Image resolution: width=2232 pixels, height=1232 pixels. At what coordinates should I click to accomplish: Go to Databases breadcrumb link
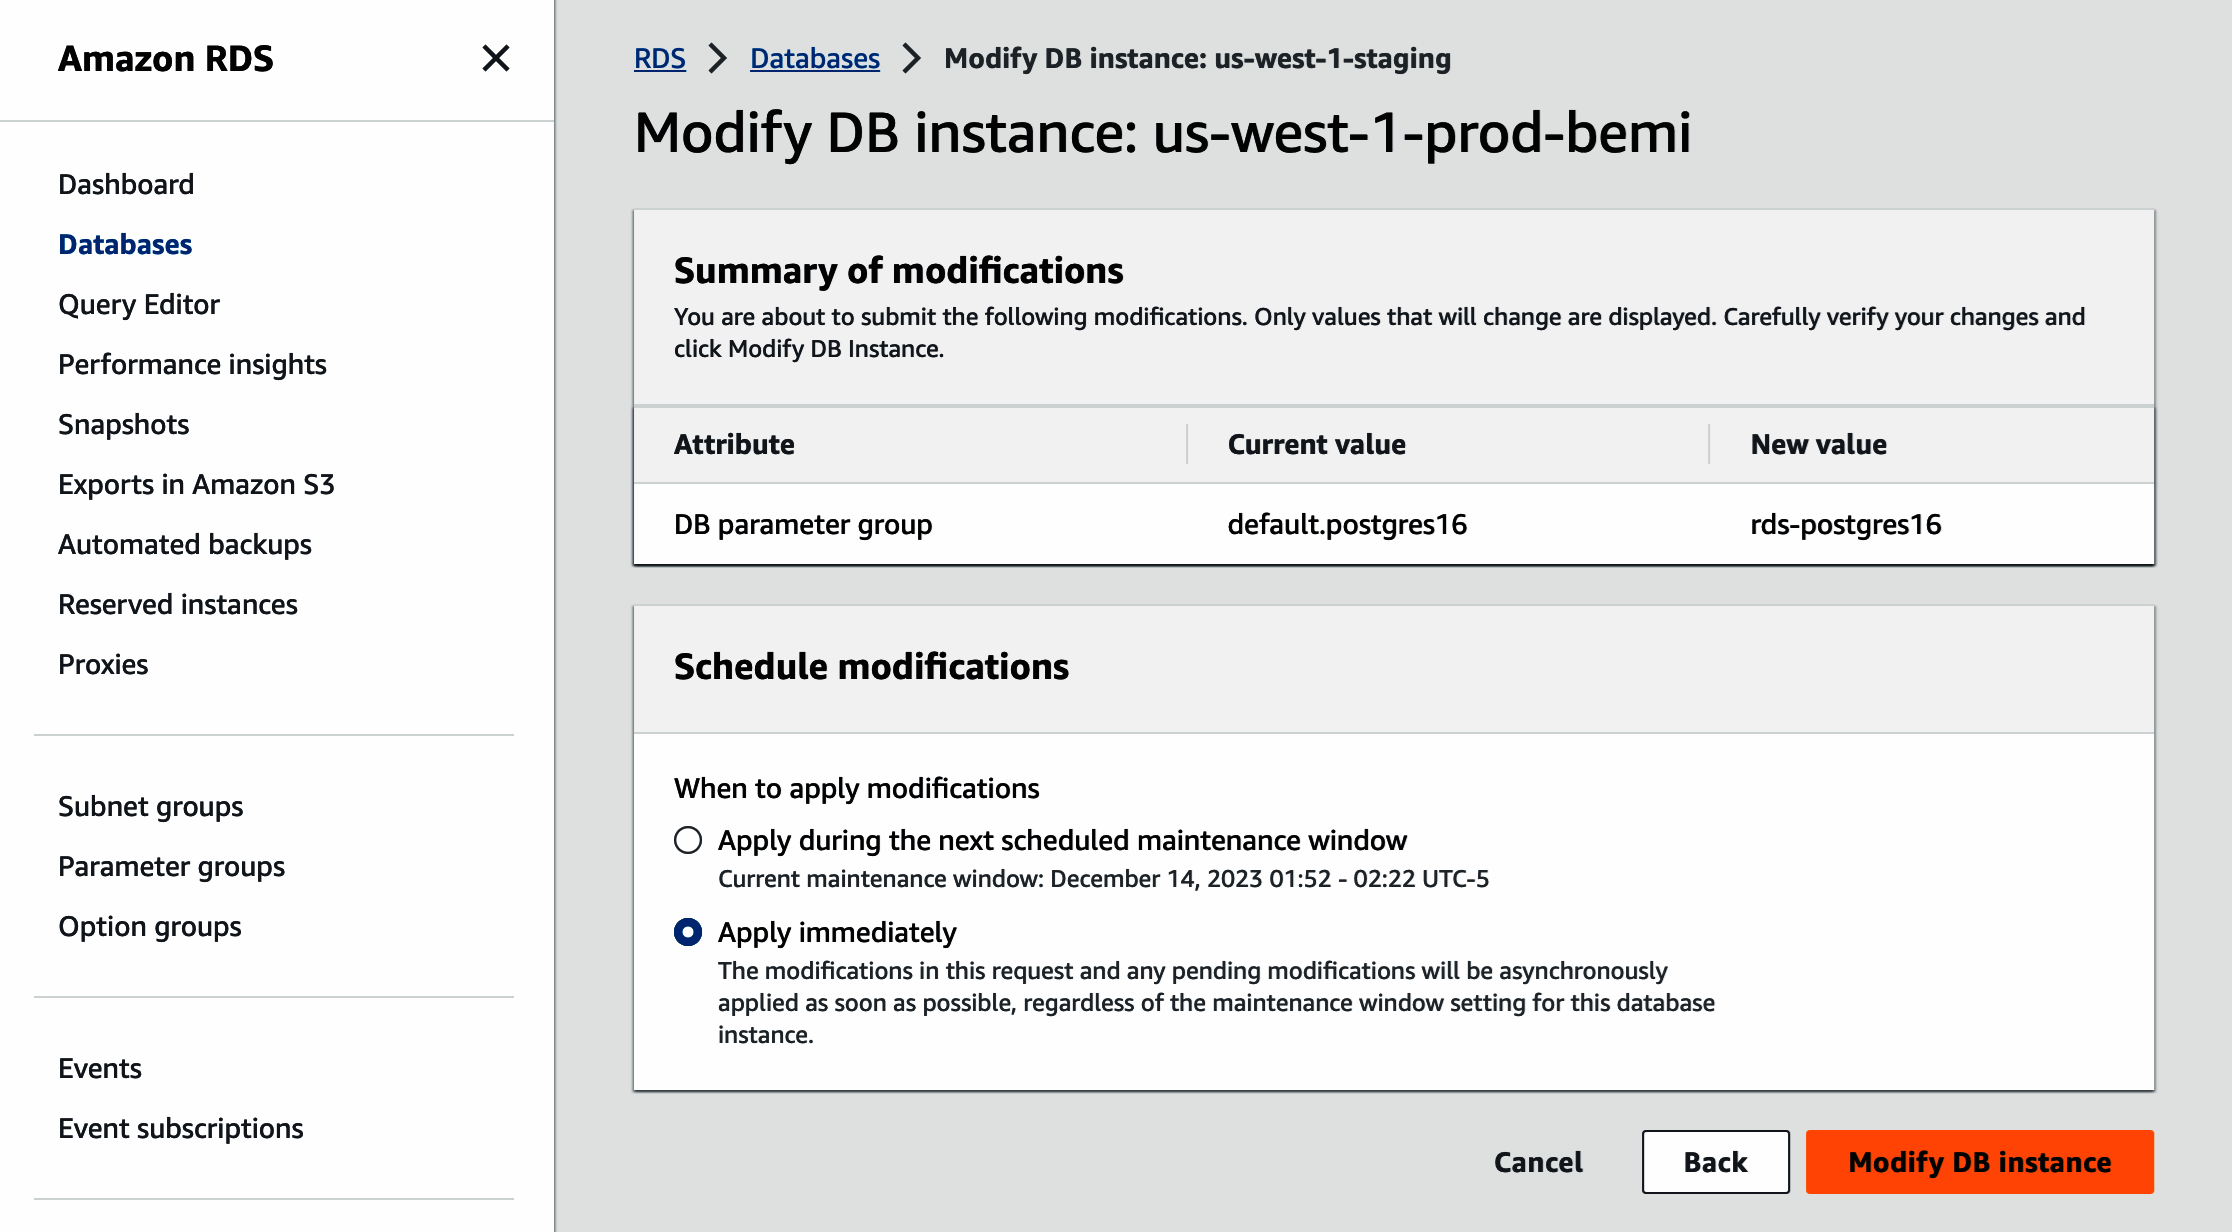coord(814,58)
